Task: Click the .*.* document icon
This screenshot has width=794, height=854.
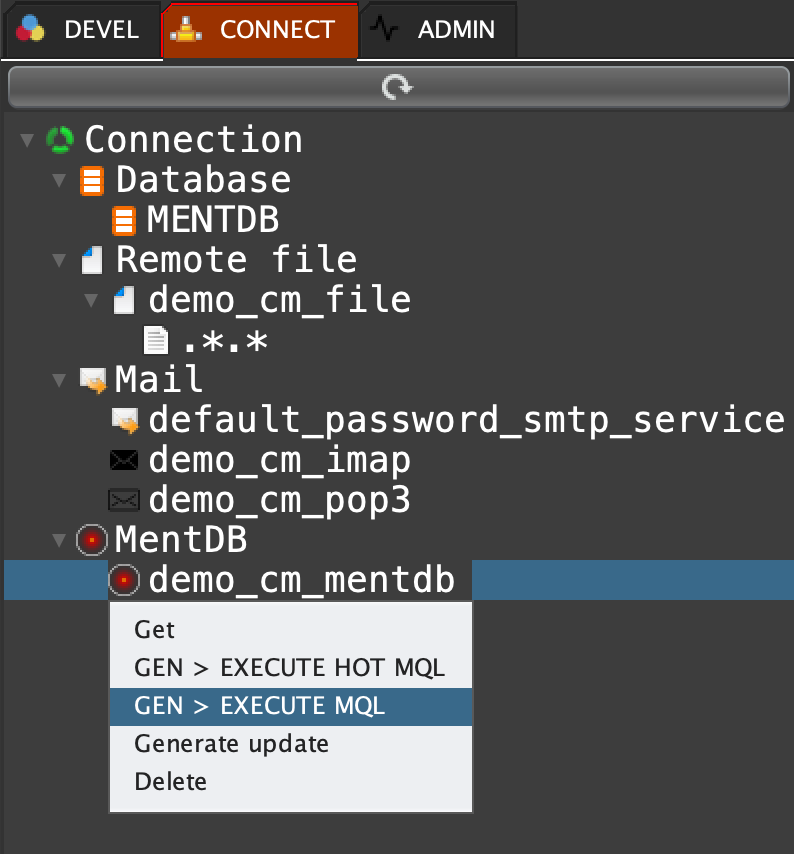Action: coord(156,341)
